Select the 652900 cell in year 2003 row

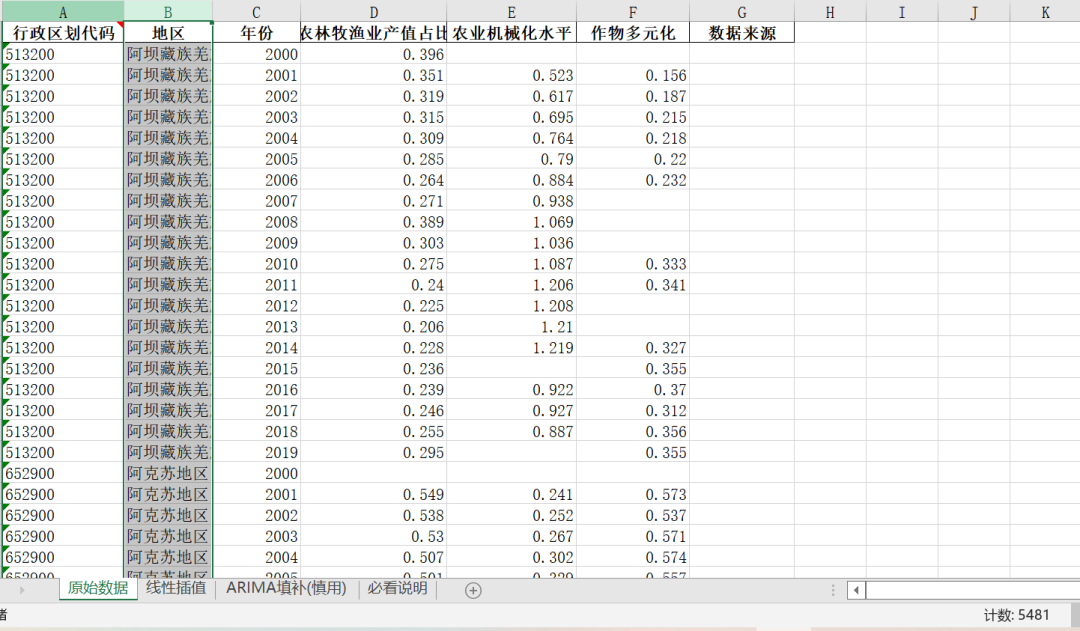(63, 536)
